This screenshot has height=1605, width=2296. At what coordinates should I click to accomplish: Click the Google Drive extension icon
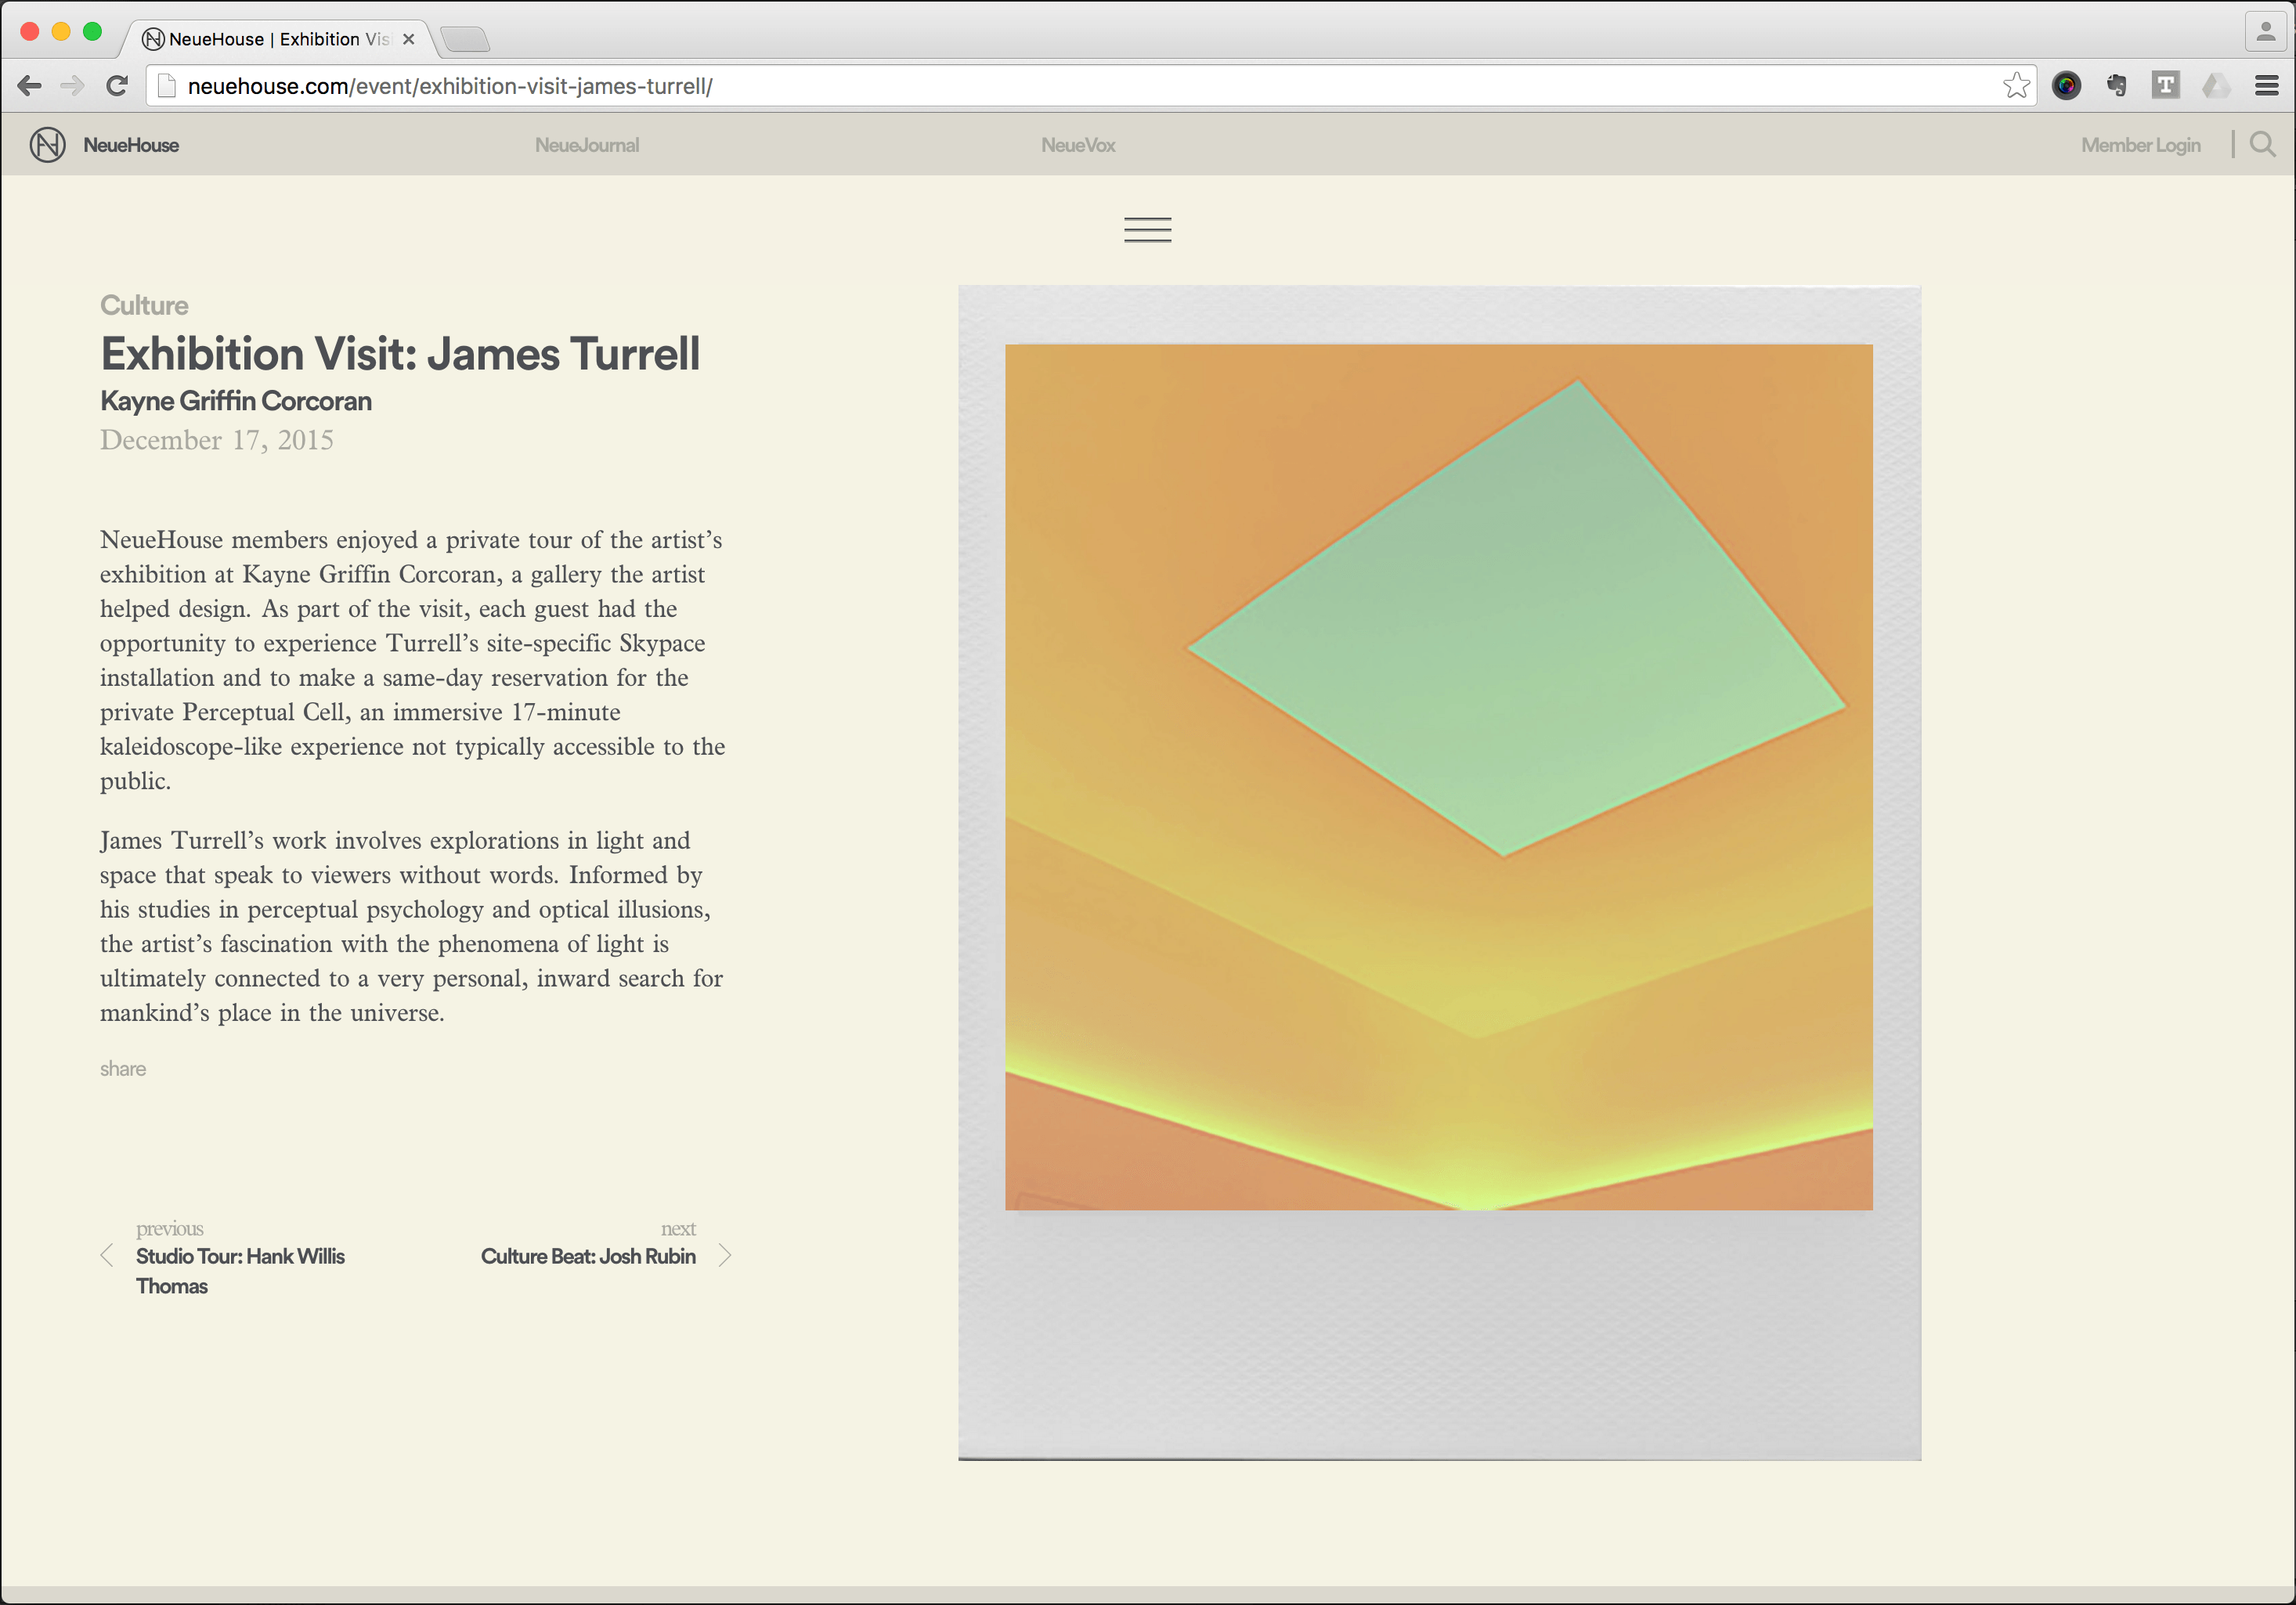2215,86
